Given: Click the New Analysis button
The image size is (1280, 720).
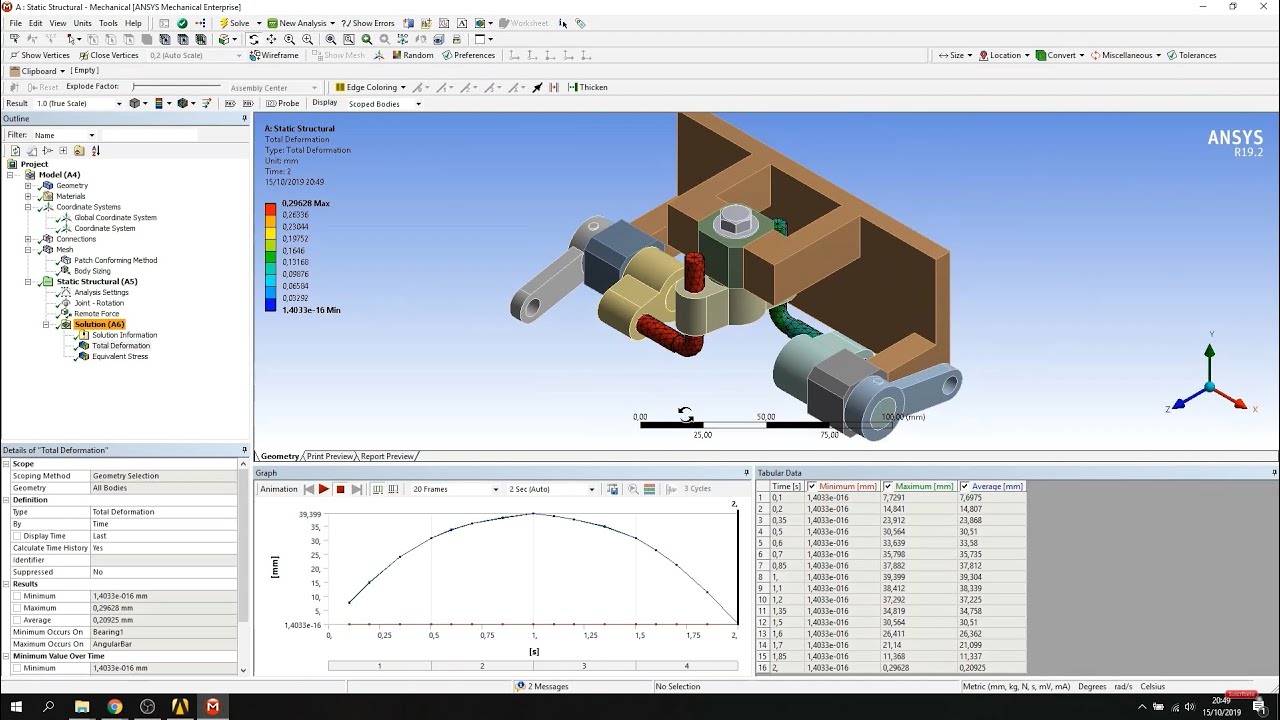Looking at the screenshot, I should 301,23.
